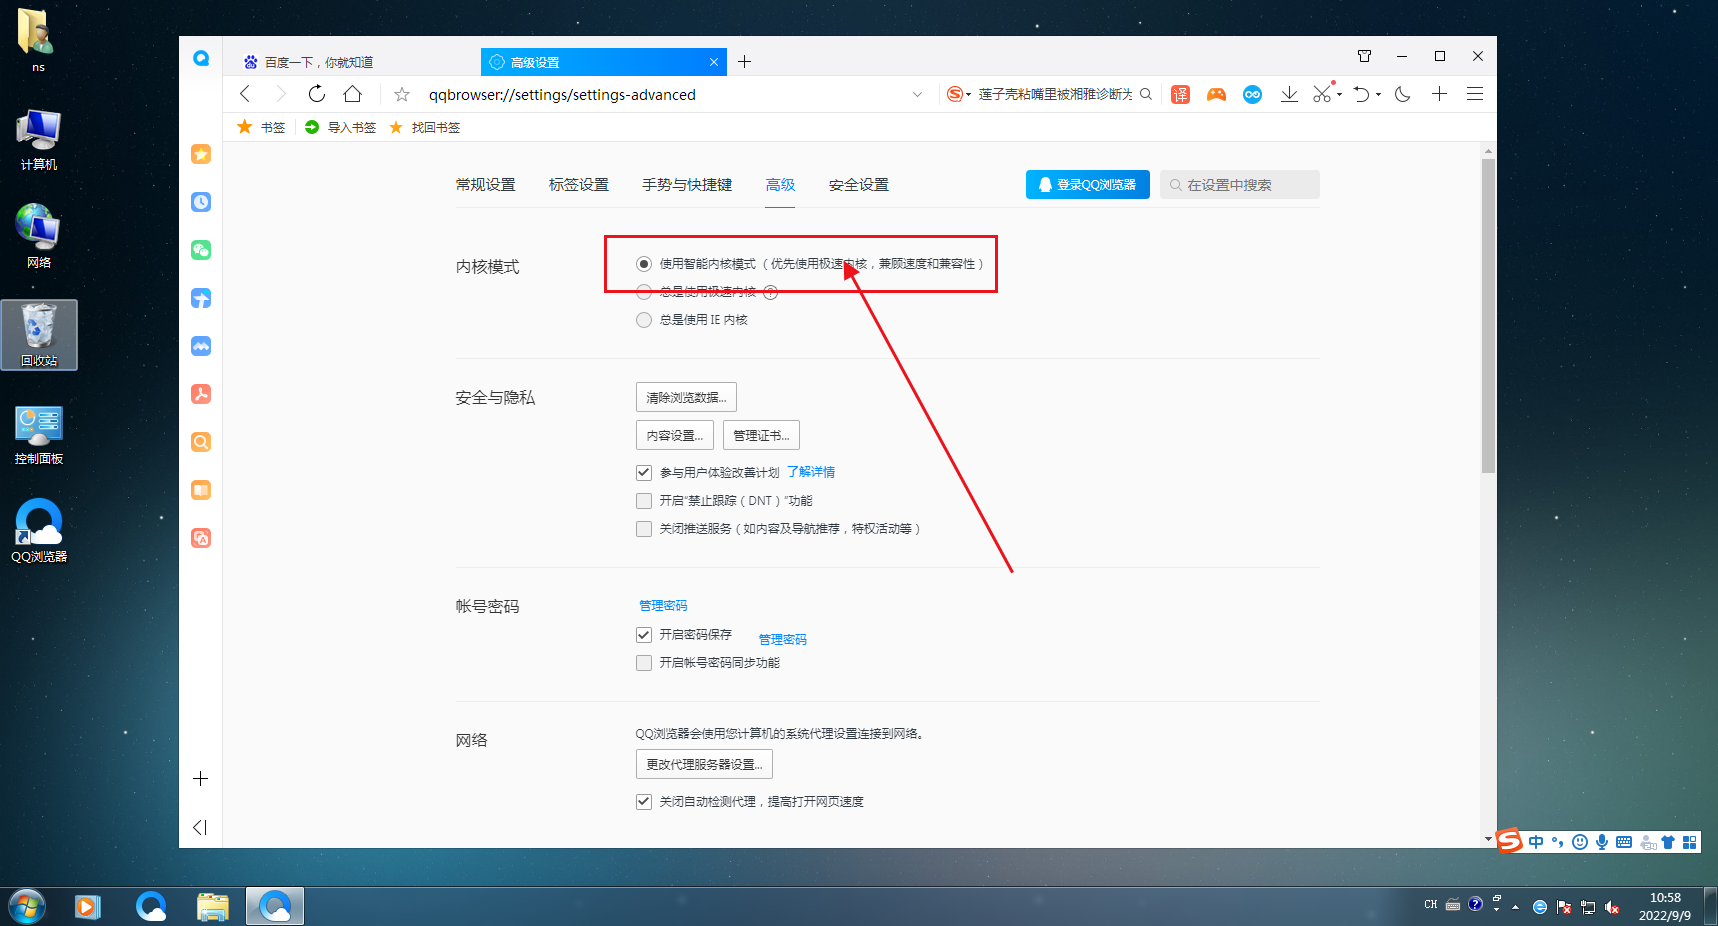Add a new sidebar app
Viewport: 1718px width, 926px height.
[x=201, y=778]
